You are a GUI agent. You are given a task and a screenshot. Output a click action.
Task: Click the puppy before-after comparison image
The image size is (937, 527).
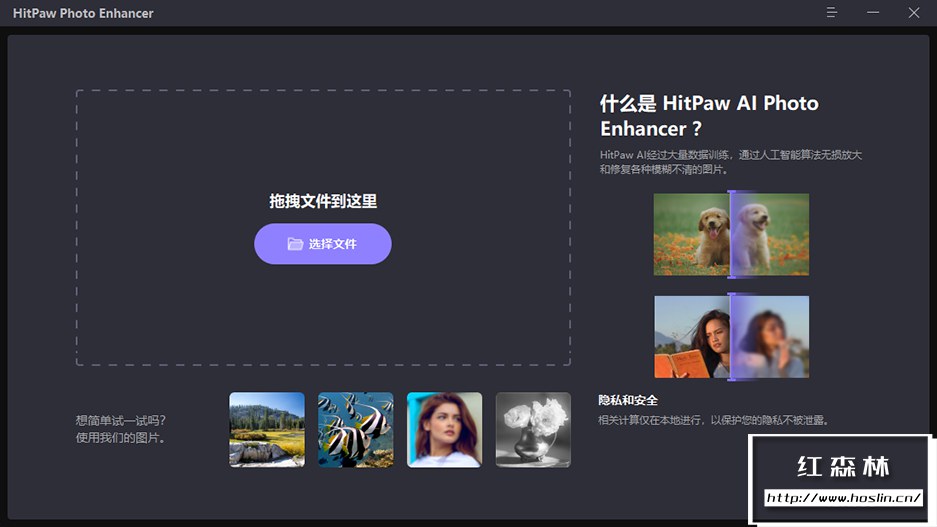click(x=731, y=234)
